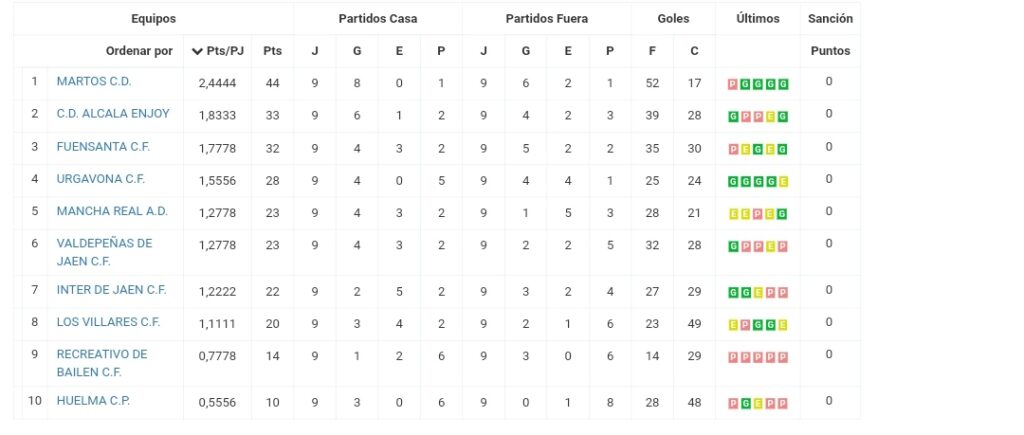Open C.D. ALCALA ENJOY team page

pyautogui.click(x=113, y=114)
